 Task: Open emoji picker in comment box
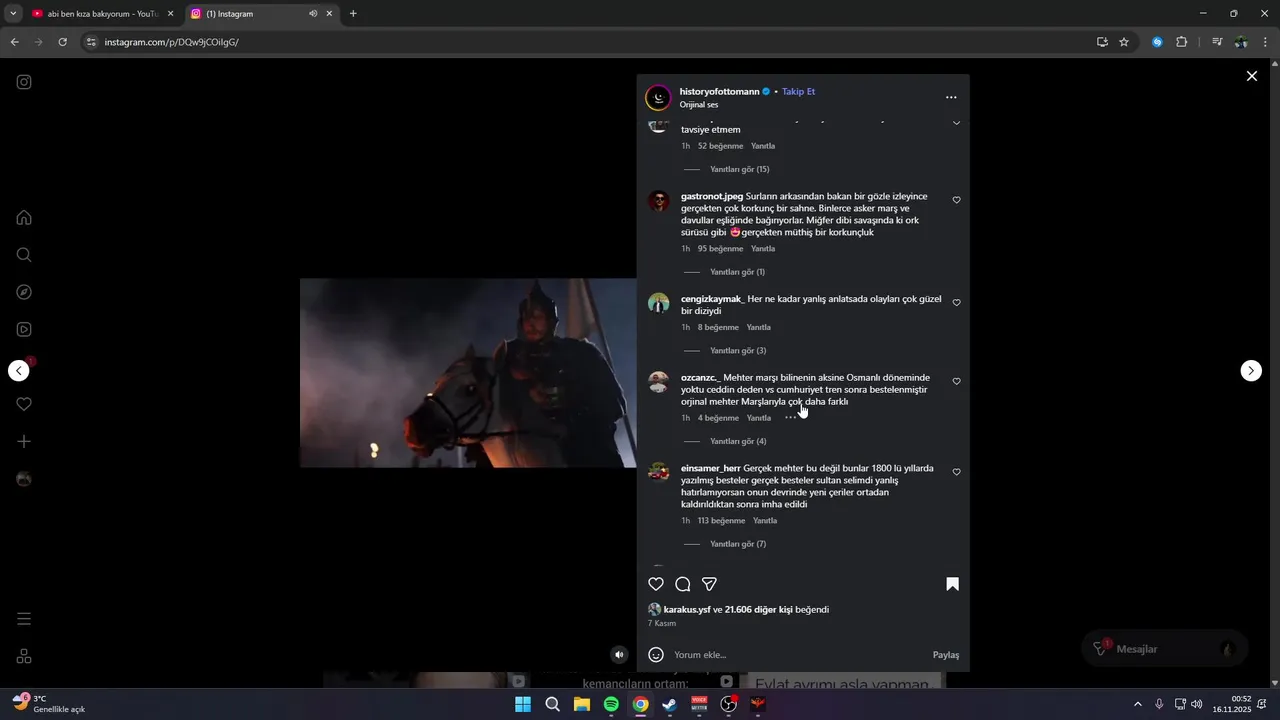click(656, 655)
